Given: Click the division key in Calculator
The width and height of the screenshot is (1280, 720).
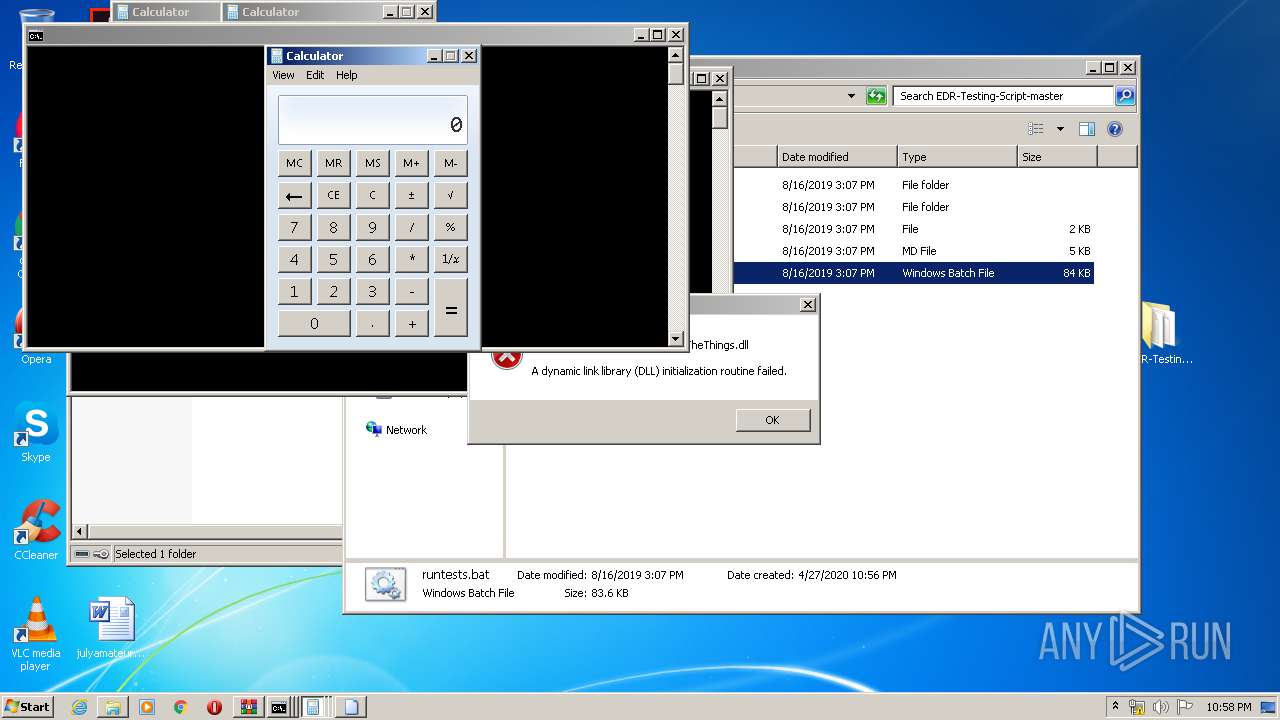Looking at the screenshot, I should 411,227.
